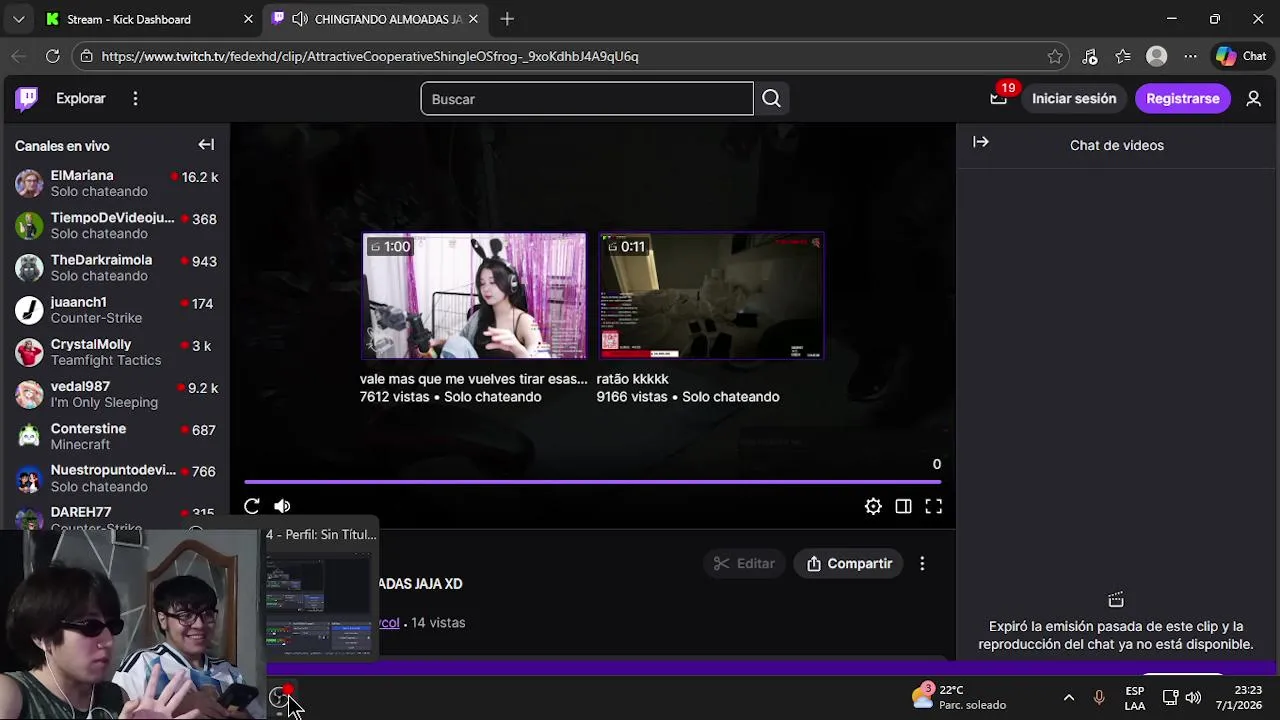The height and width of the screenshot is (720, 1280).
Task: Close the Kick Dashboard tab
Action: click(x=248, y=19)
